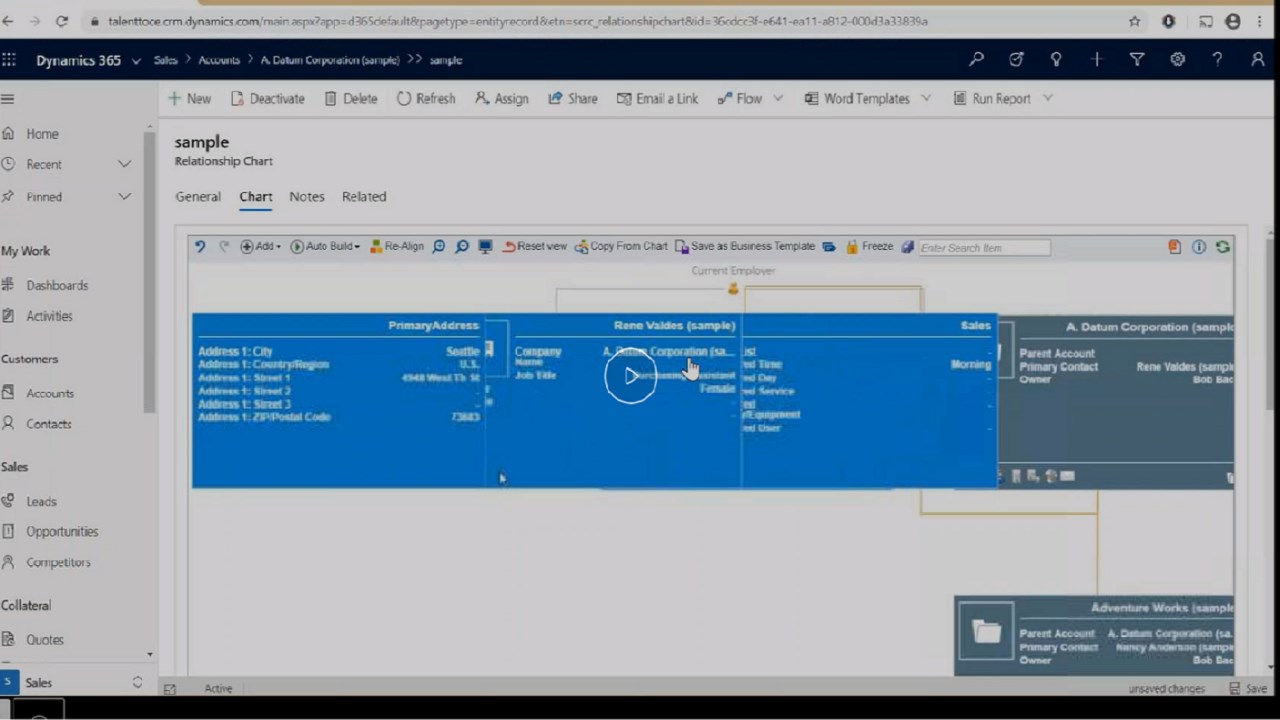Open the settings gear icon

click(1177, 60)
